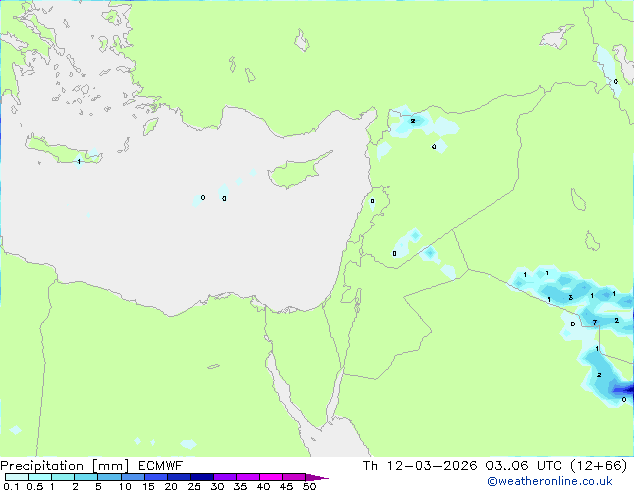634x490 pixels.
Task: Click the 40 mm magenta legend swatch
Action: click(271, 477)
